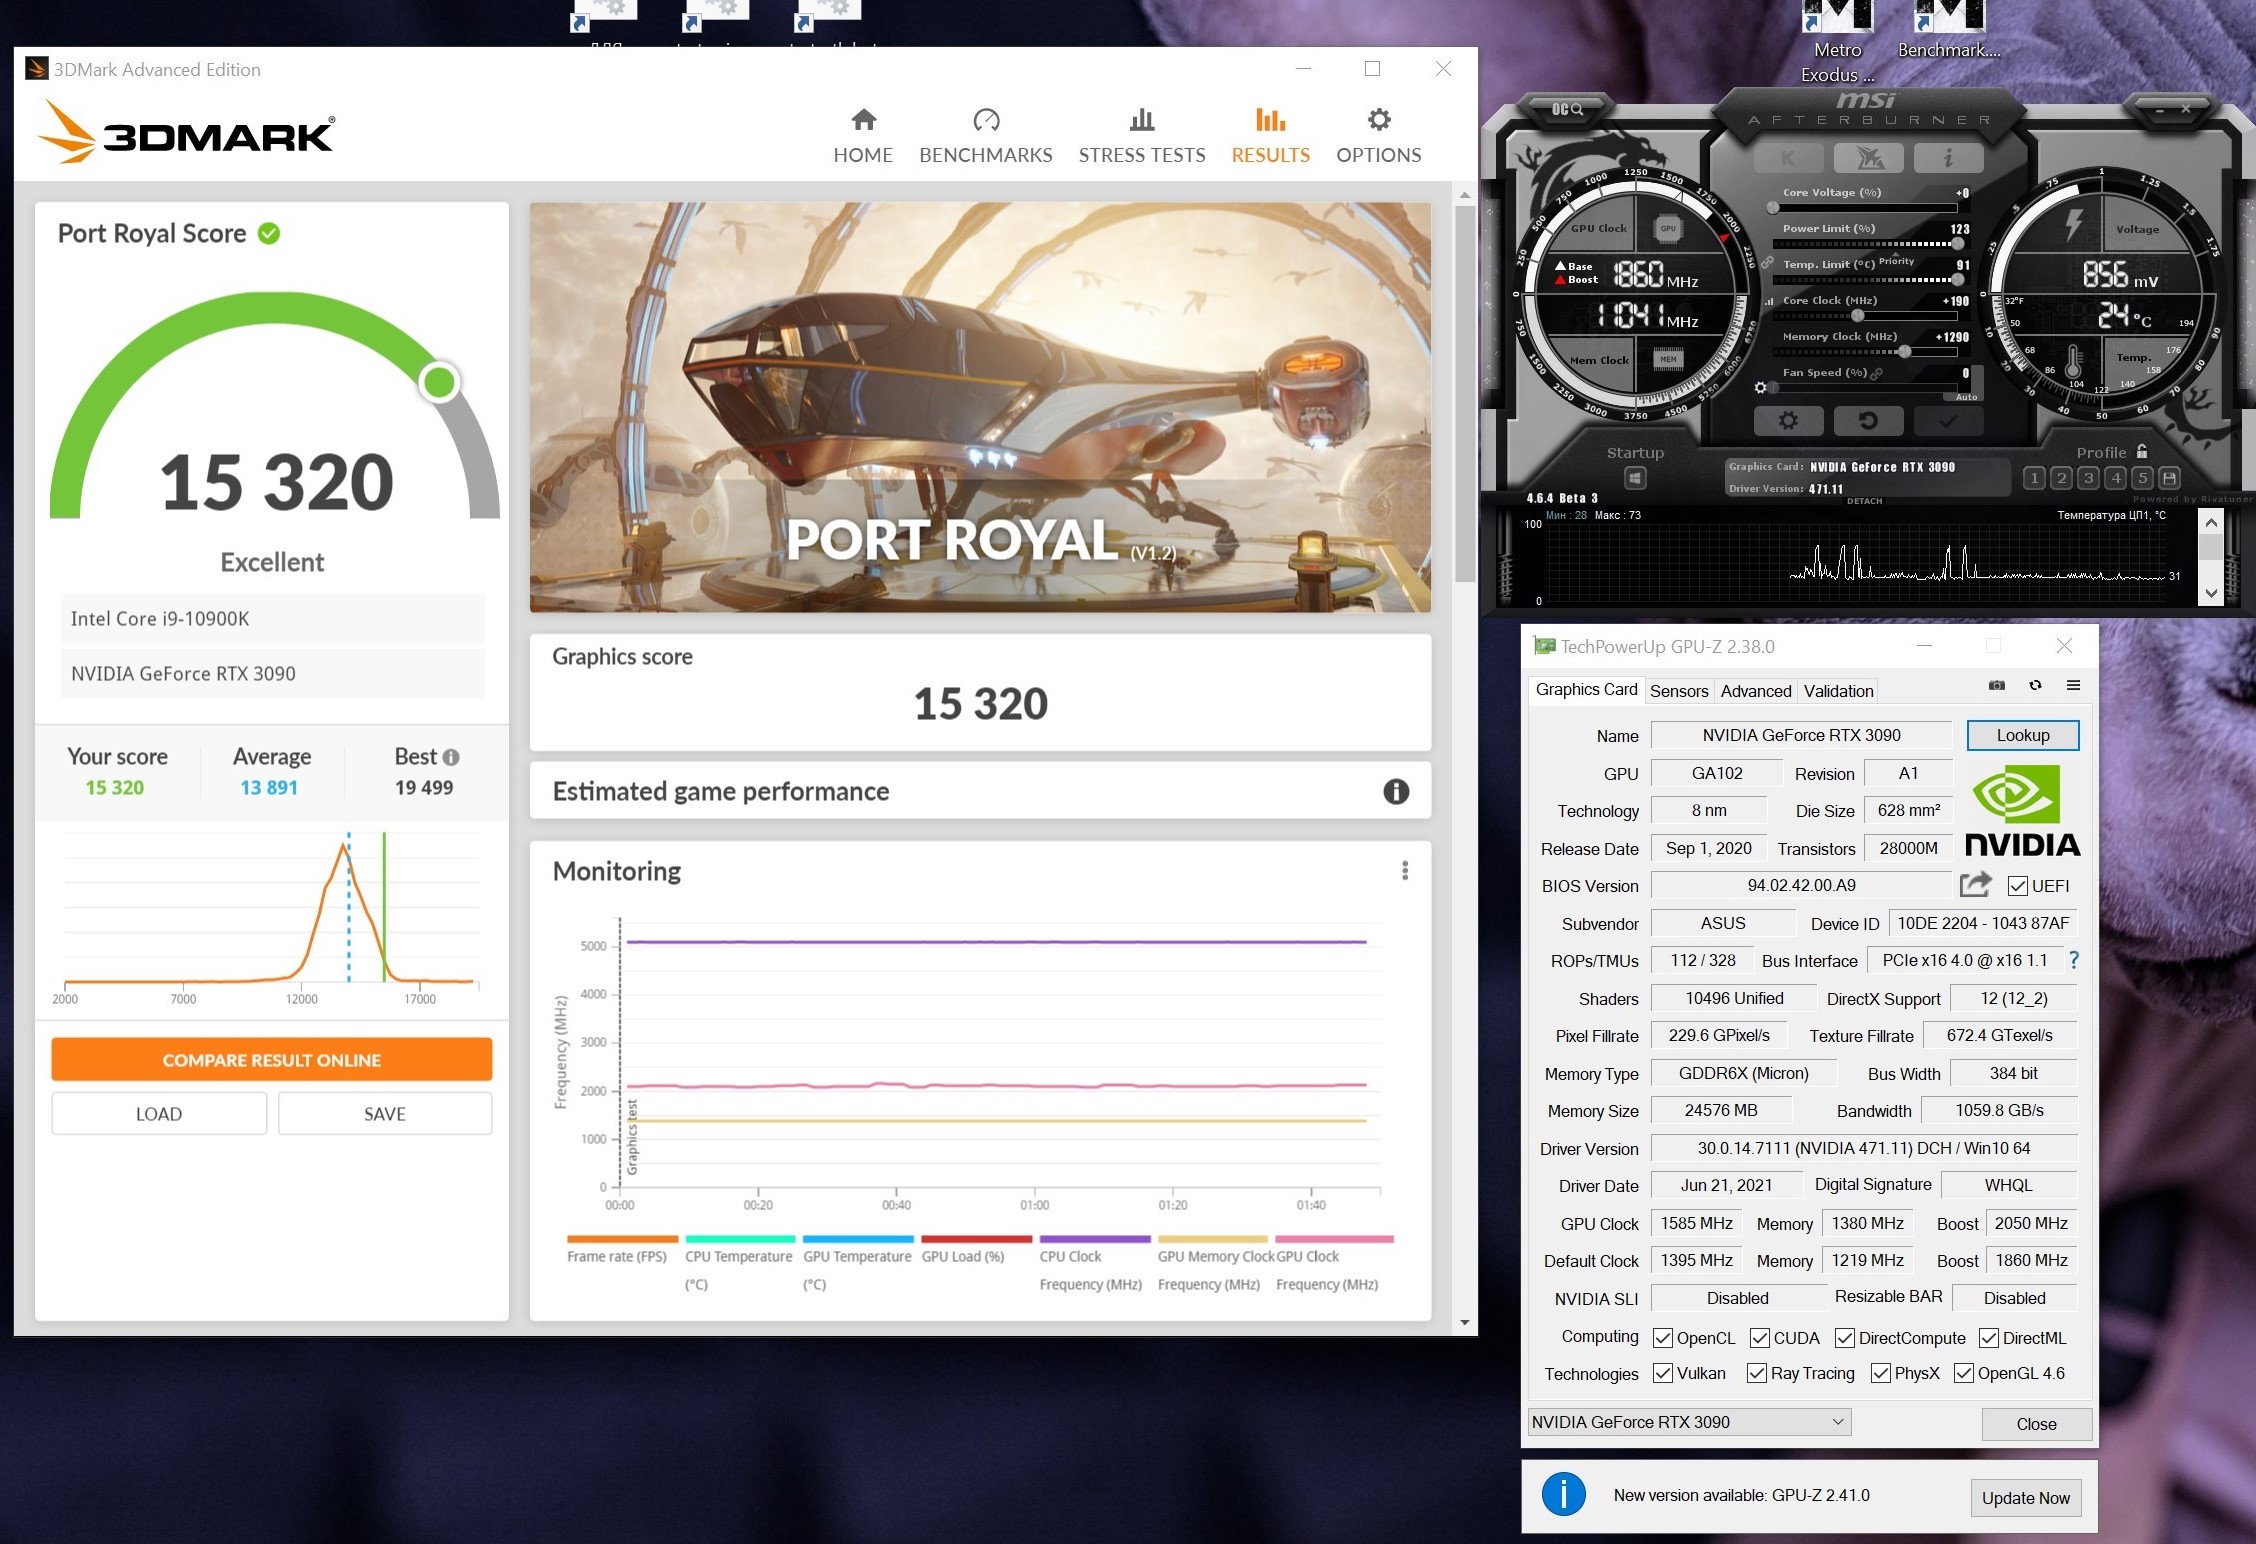Toggle the OpenCL checkbox
The image size is (2256, 1544).
tap(1663, 1338)
